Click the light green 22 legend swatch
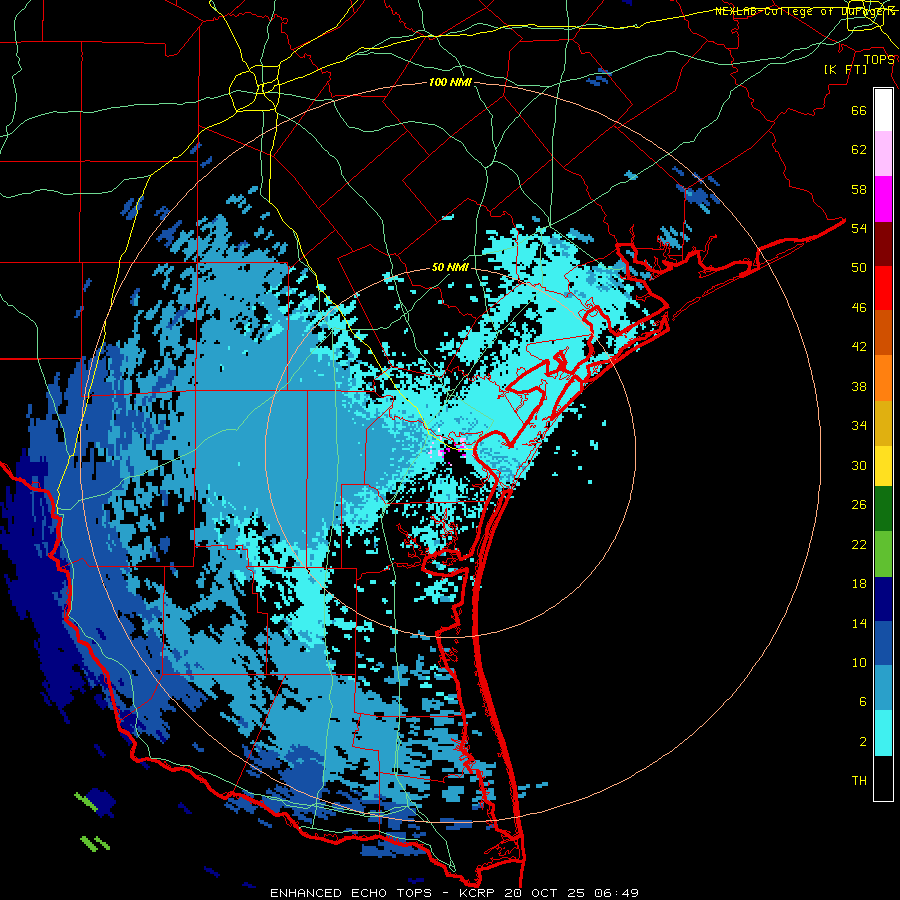Screen dimensions: 900x900 [883, 554]
